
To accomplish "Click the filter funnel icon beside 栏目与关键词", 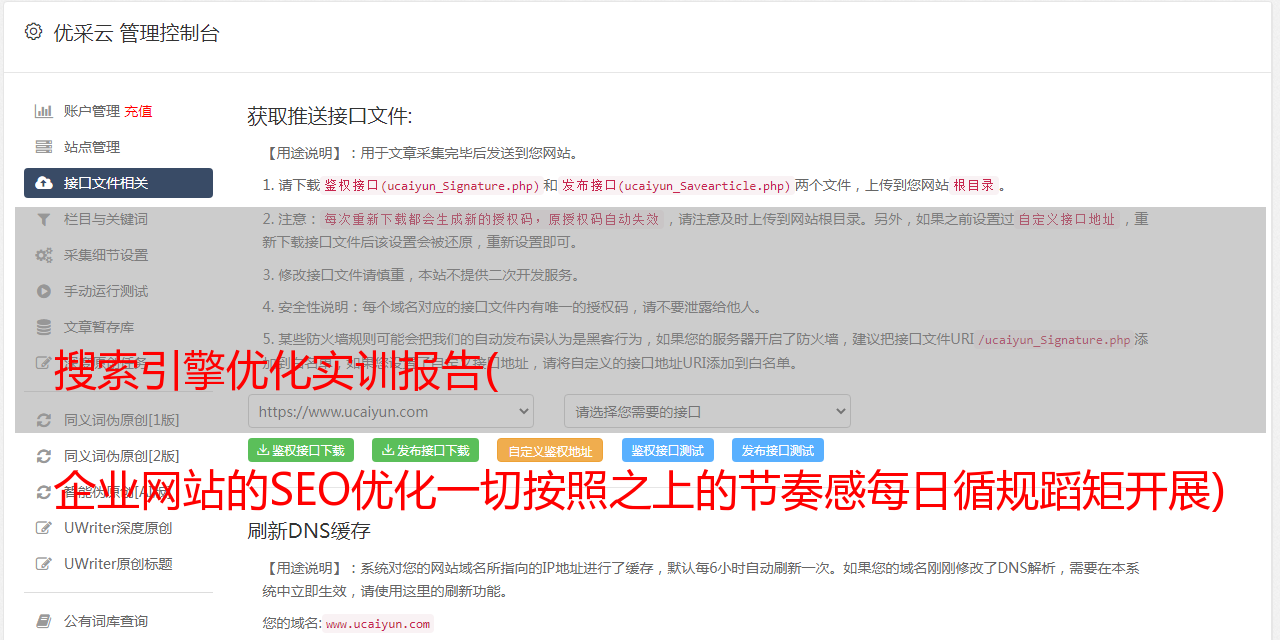I will point(44,219).
